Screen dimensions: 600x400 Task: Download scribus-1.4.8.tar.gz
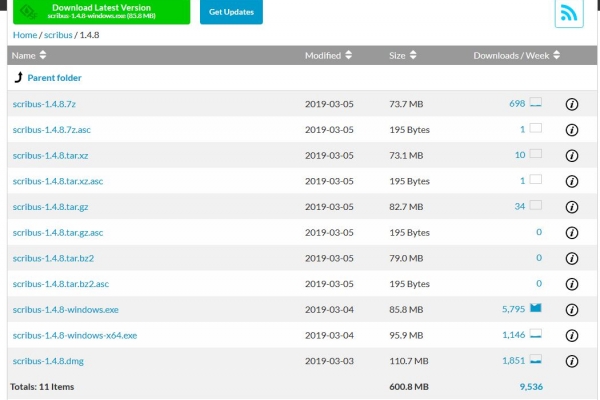coord(50,207)
